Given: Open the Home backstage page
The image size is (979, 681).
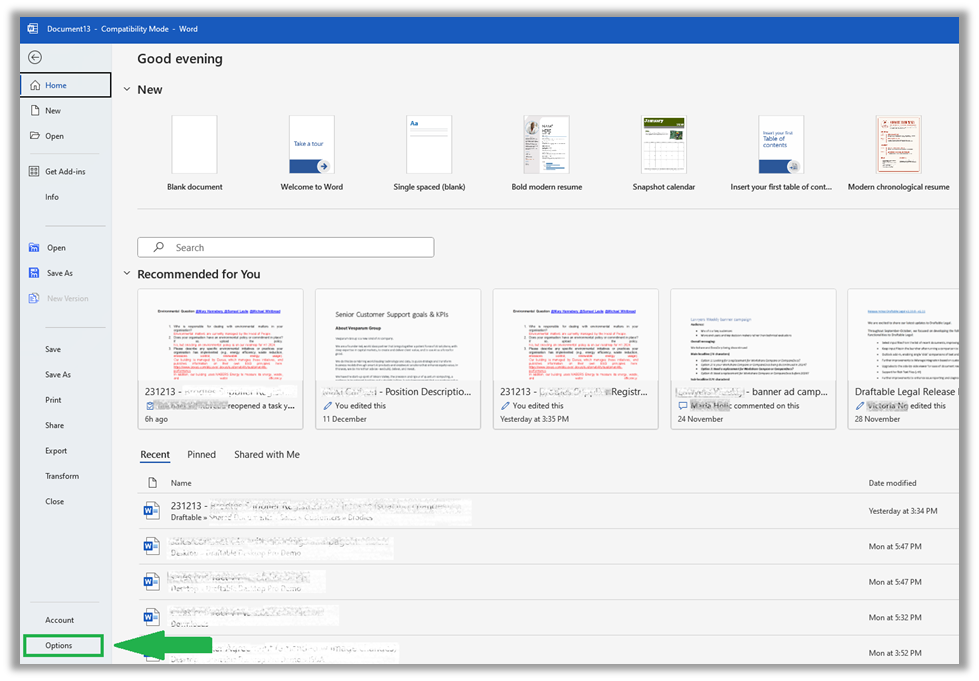Looking at the screenshot, I should point(66,85).
